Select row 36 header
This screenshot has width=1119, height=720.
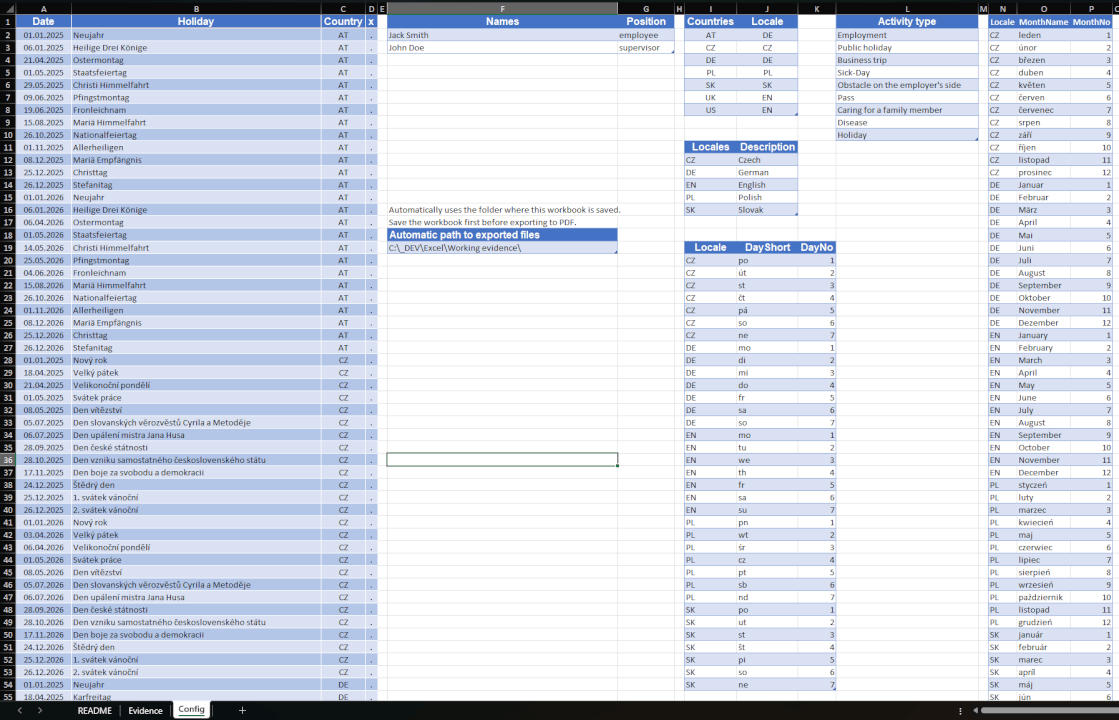tap(8, 460)
